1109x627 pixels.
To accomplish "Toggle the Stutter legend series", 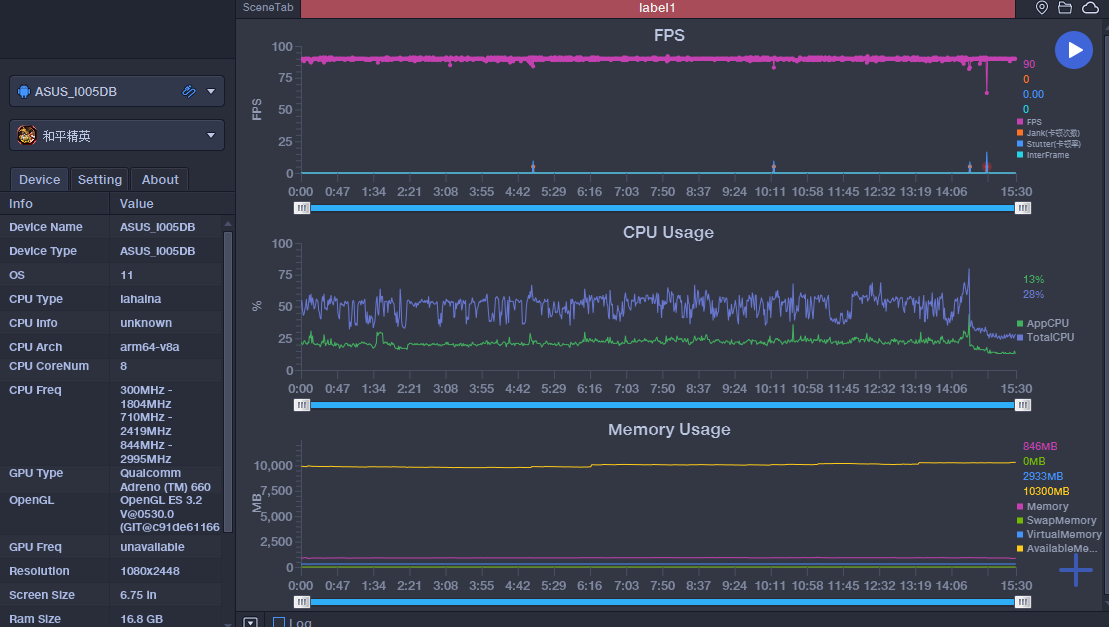I will [1048, 144].
